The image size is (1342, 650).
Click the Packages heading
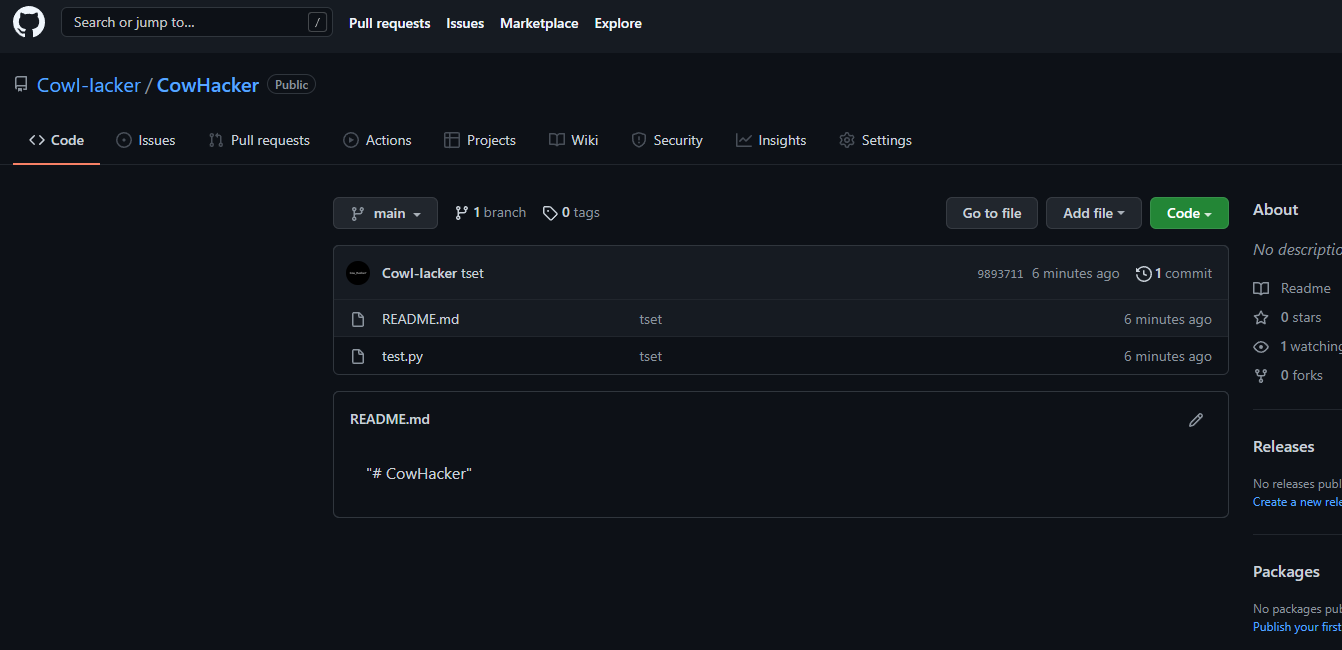click(x=1286, y=572)
